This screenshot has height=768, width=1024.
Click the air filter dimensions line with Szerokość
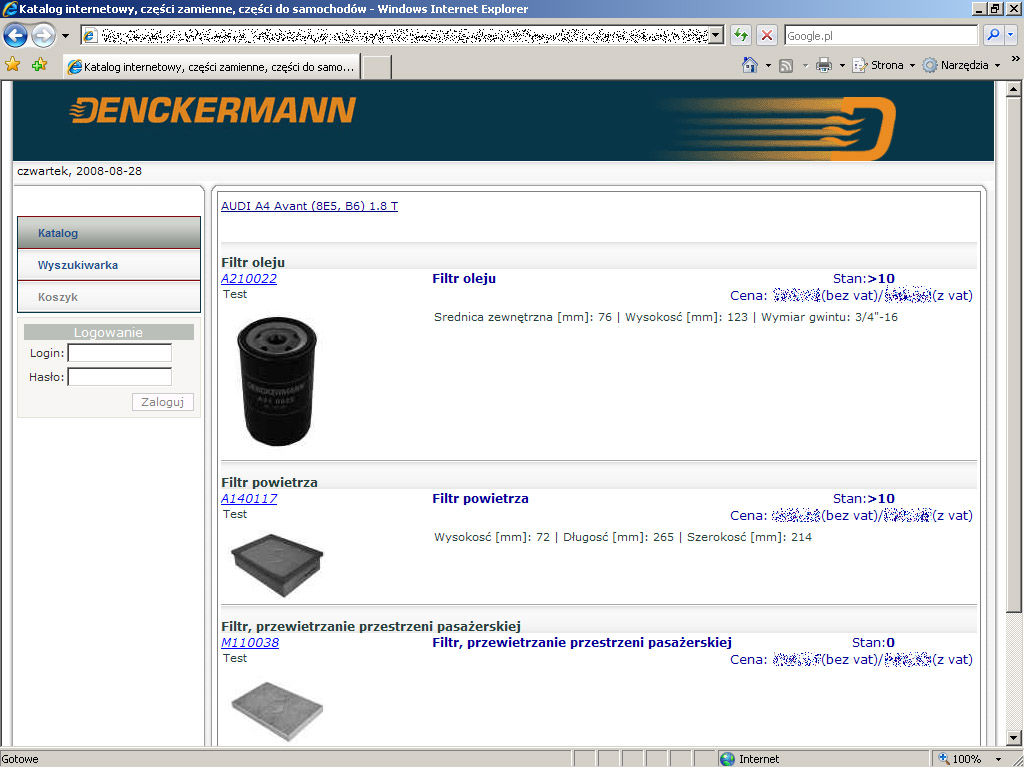[x=623, y=537]
